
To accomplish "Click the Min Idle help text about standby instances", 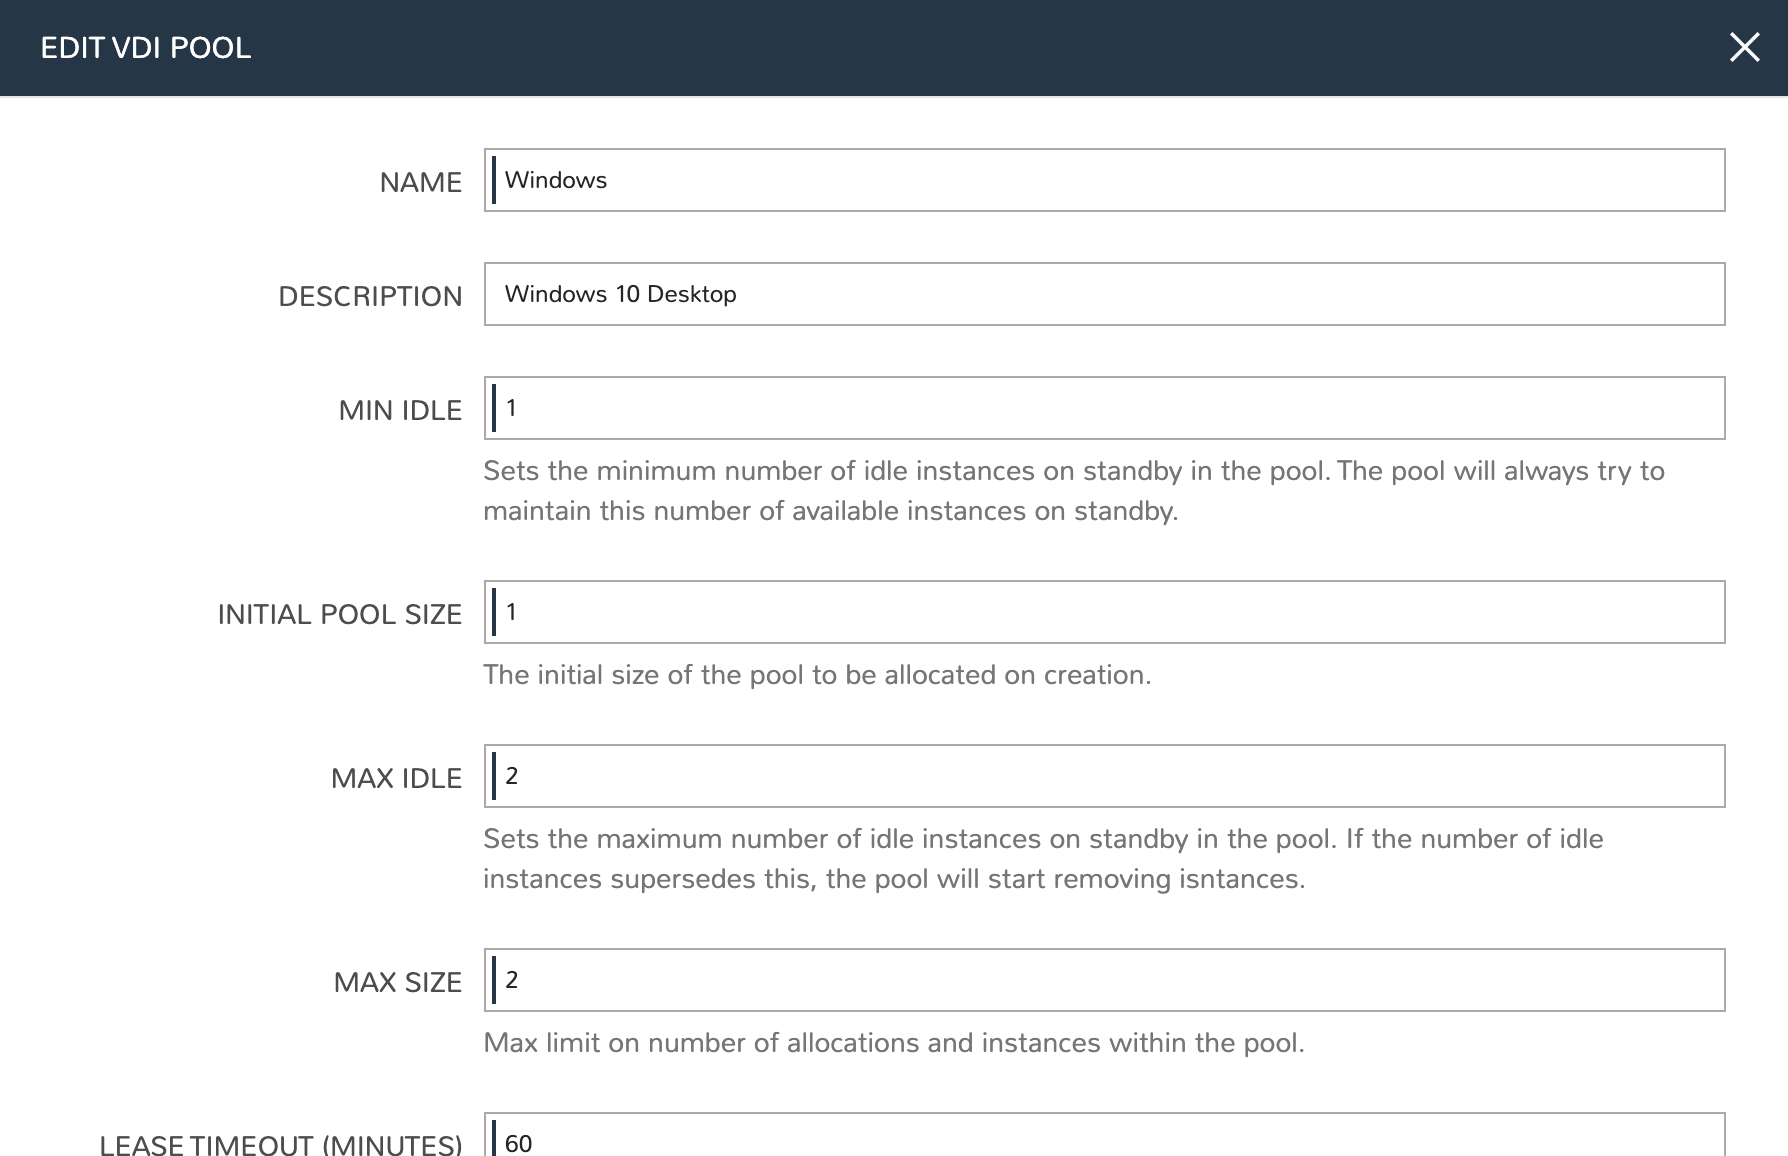I will point(1073,491).
